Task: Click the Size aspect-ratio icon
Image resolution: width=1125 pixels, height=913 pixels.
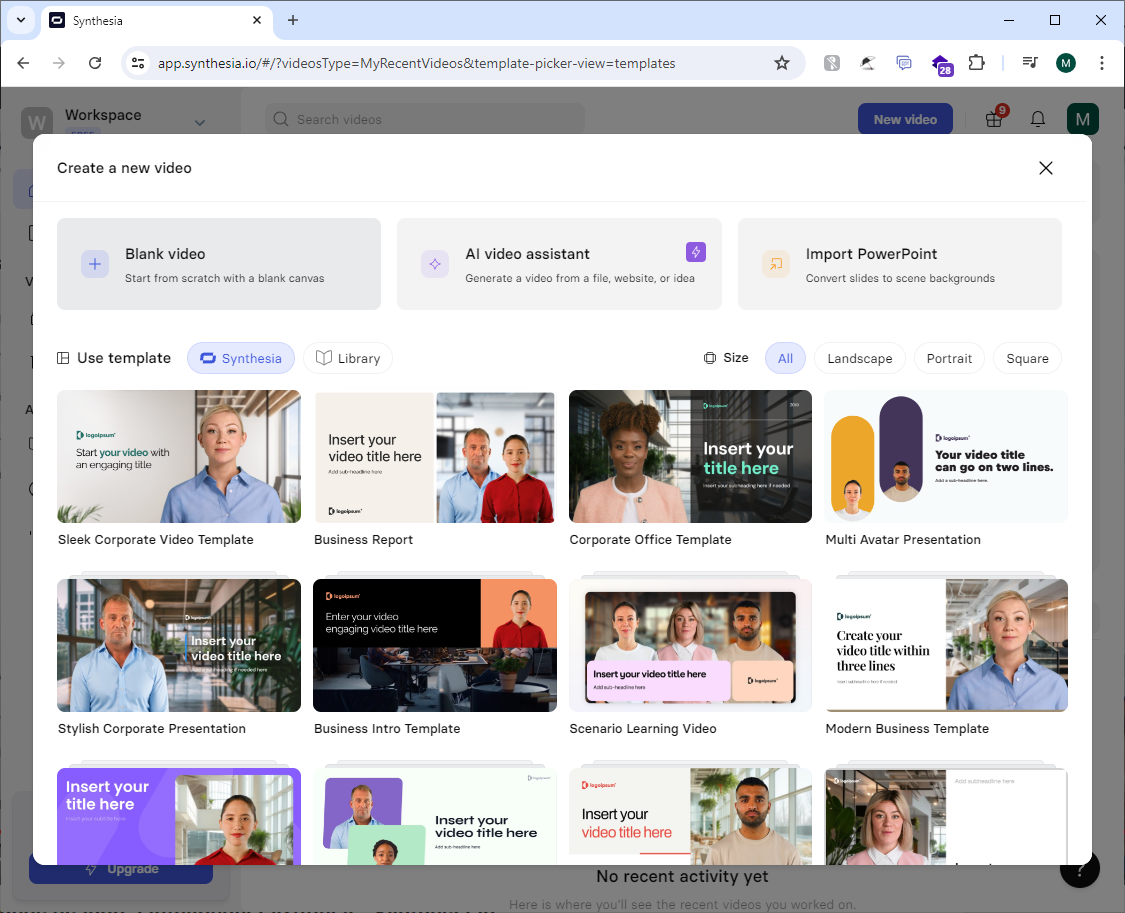Action: tap(710, 358)
